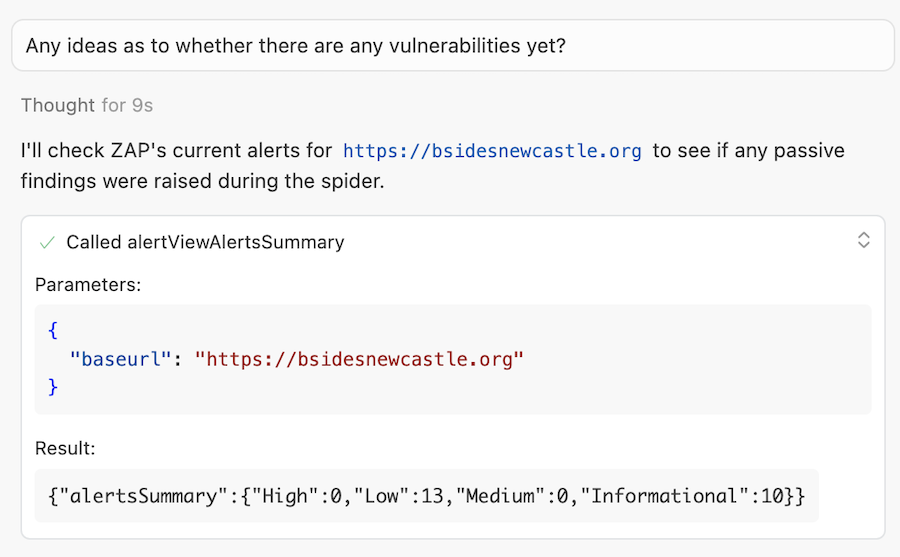Open the https://bsidesnewcastle.org link in the message
Viewport: 900px width, 557px height.
[492, 151]
